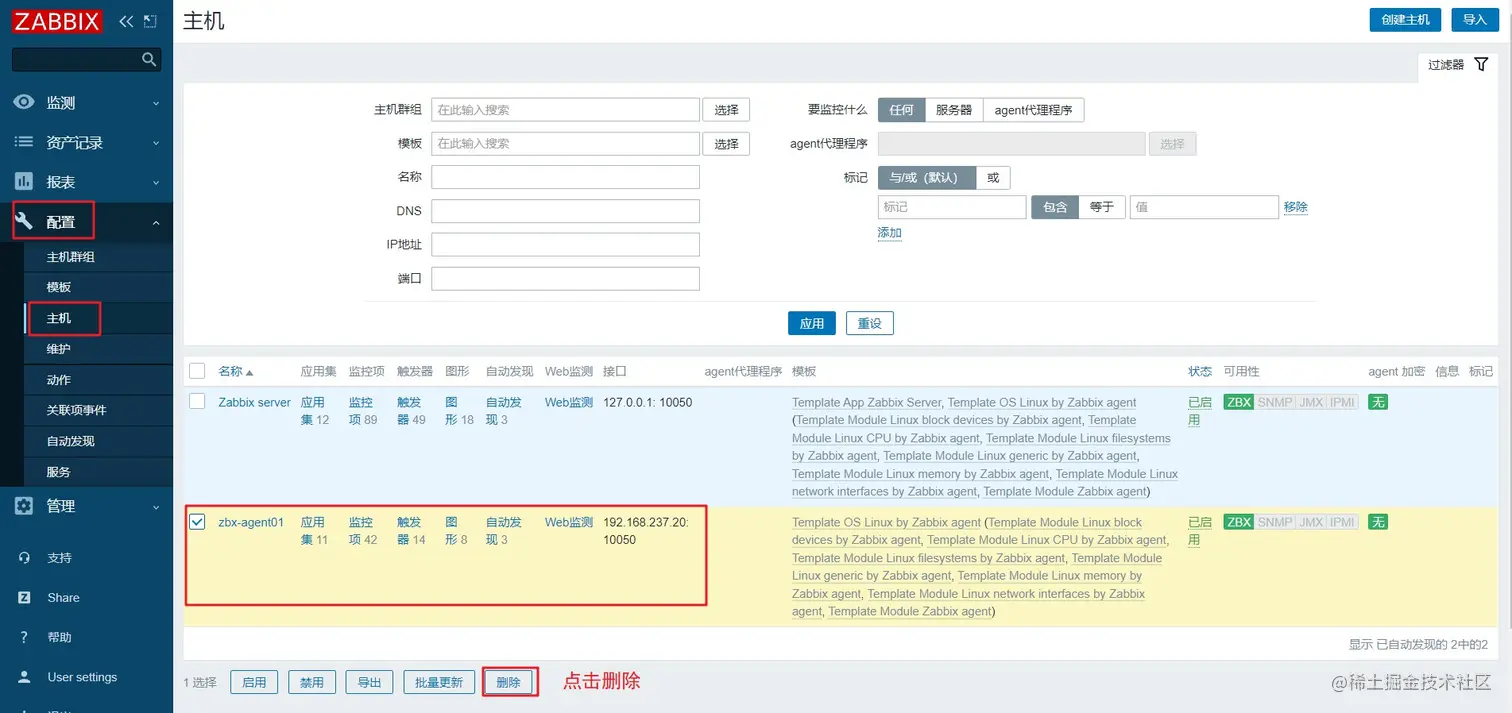Check the Zabbix server row checkbox
Viewport: 1512px width, 713px height.
click(197, 402)
